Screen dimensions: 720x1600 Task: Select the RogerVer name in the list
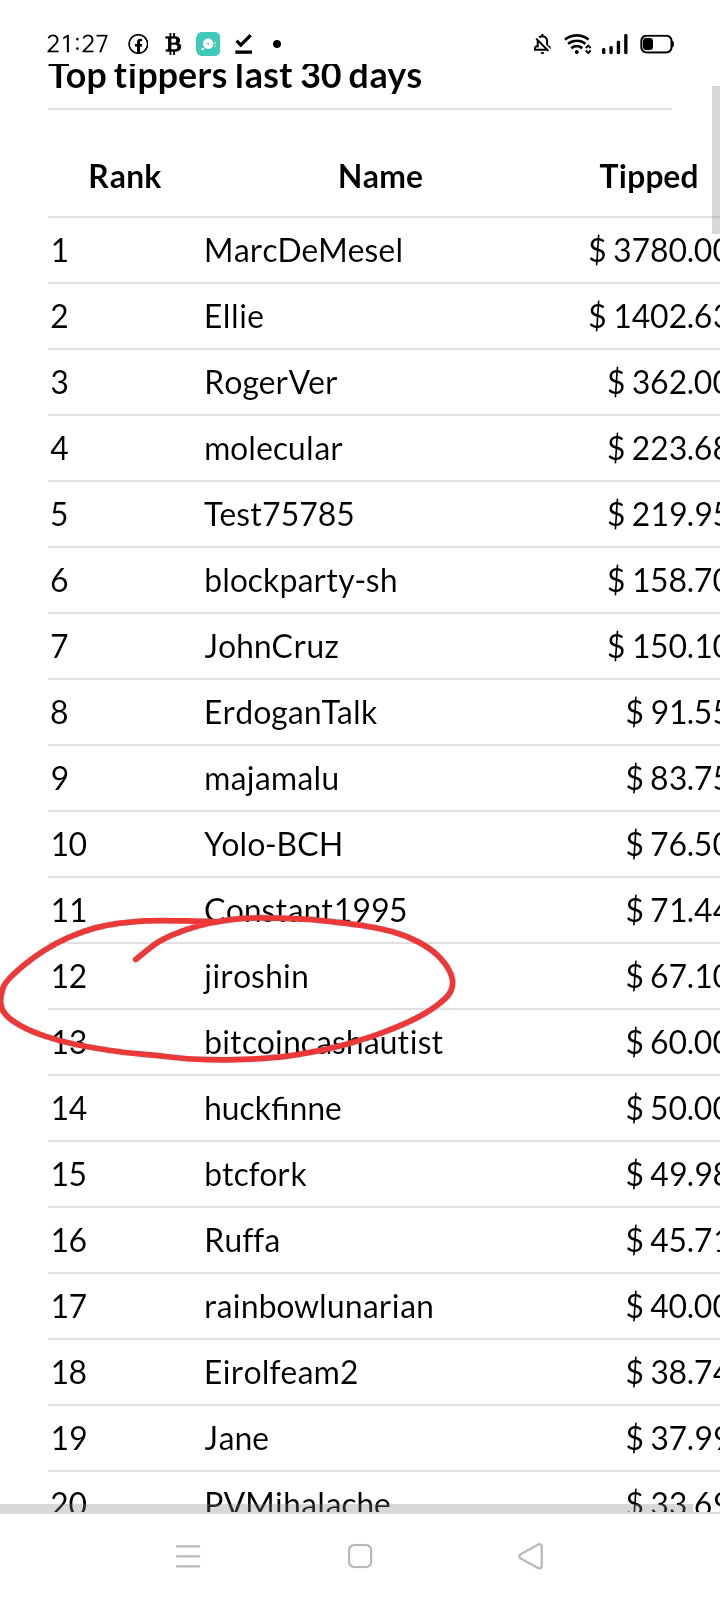pos(270,382)
